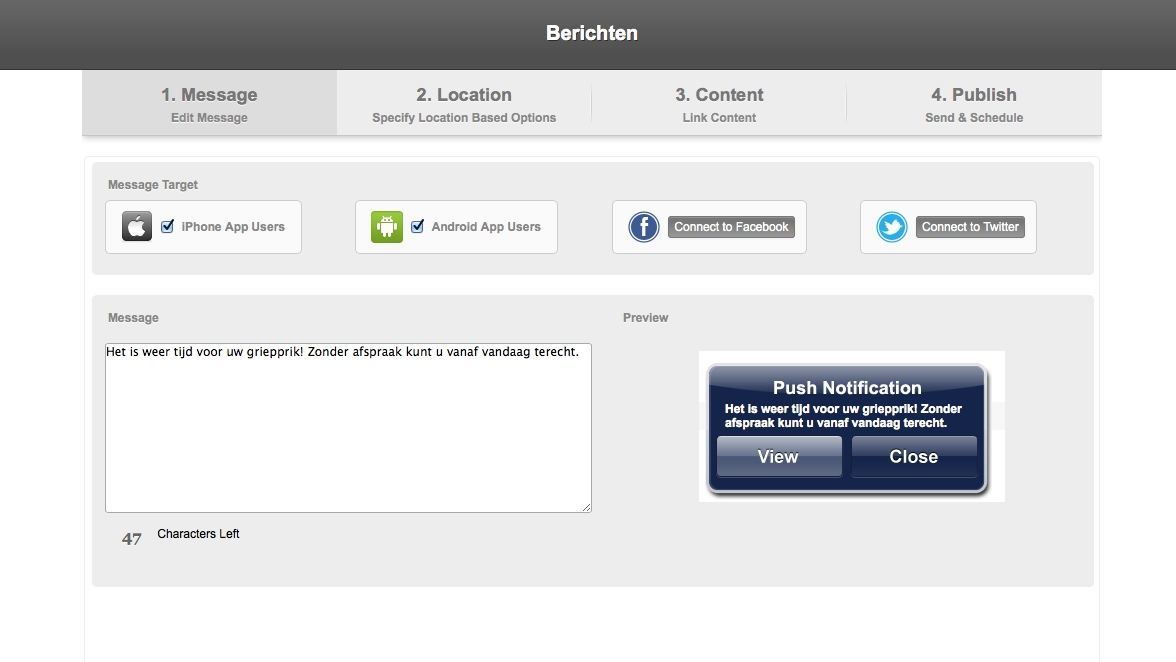Uncheck the iPhone App Users checkbox
1176x662 pixels.
coord(168,226)
